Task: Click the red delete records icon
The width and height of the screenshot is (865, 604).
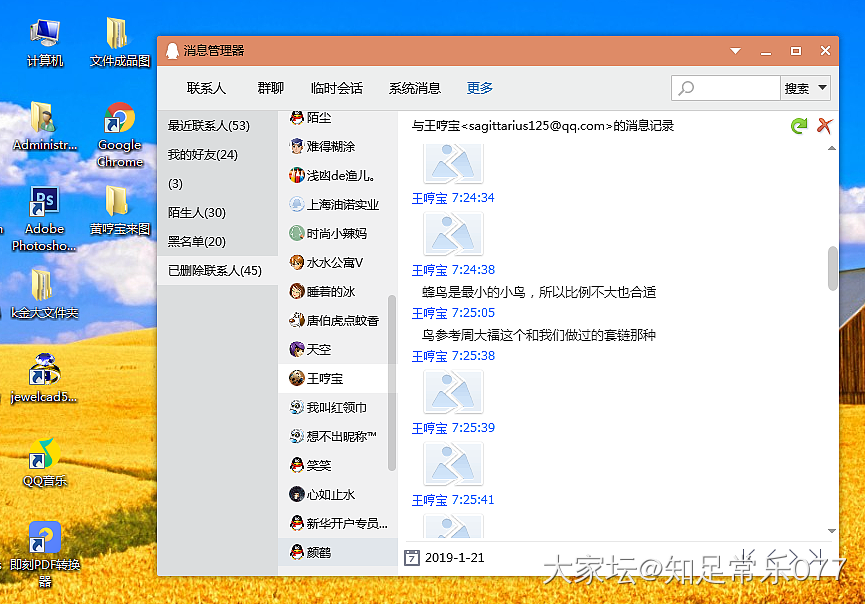Action: point(824,126)
